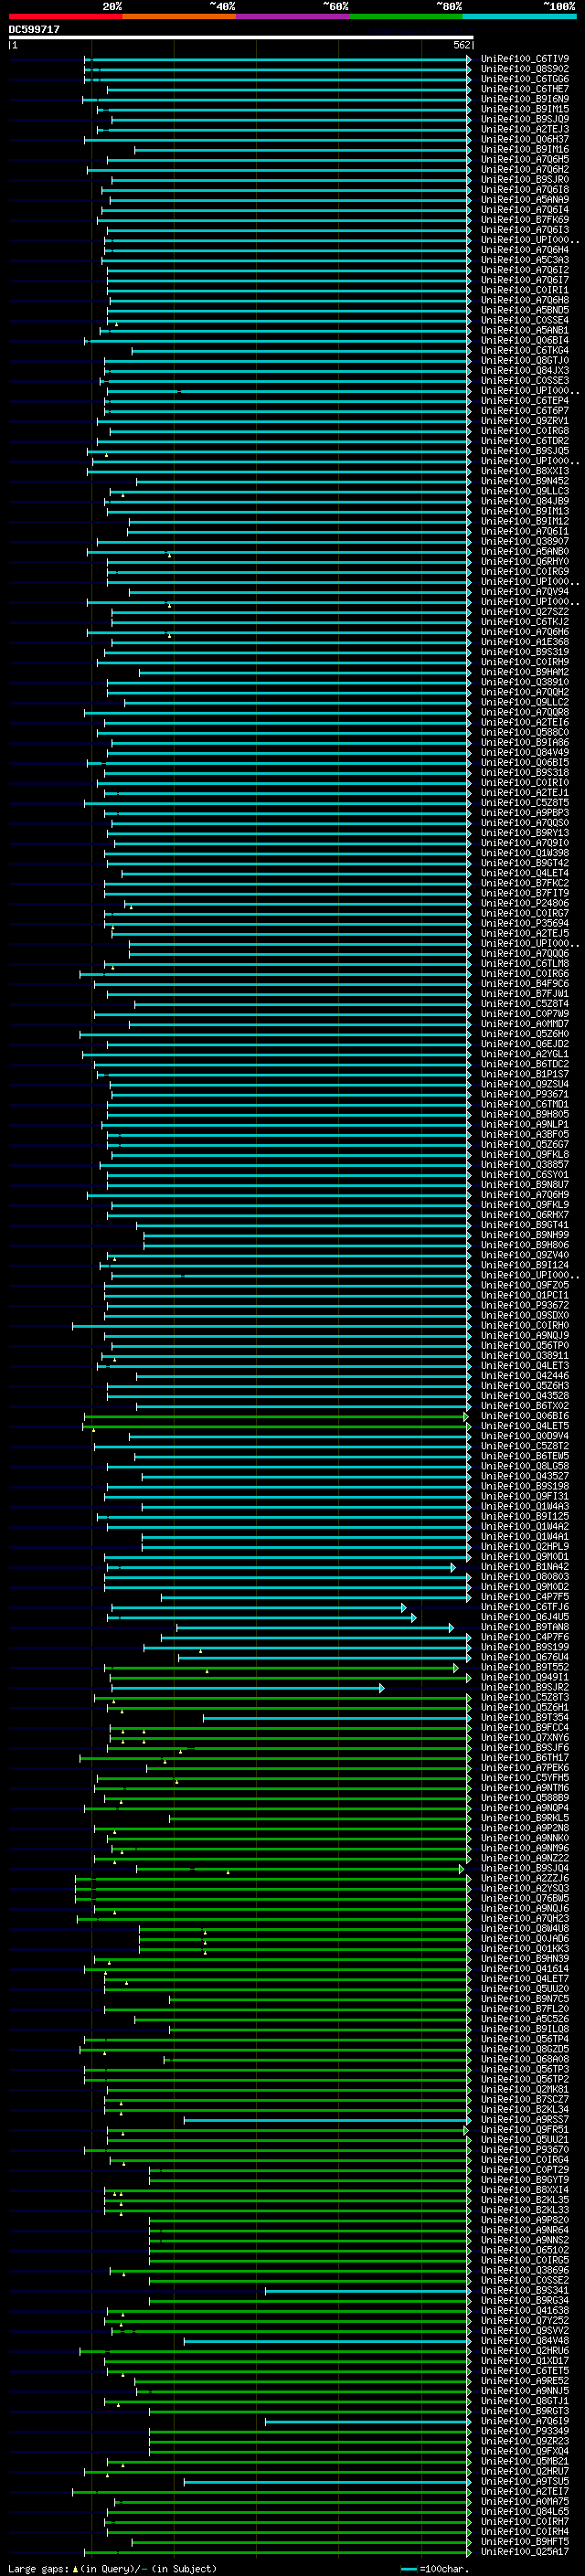This screenshot has height=2576, width=585.
Task: Open hit UniRef100_Q42446
Action: (x=524, y=1376)
